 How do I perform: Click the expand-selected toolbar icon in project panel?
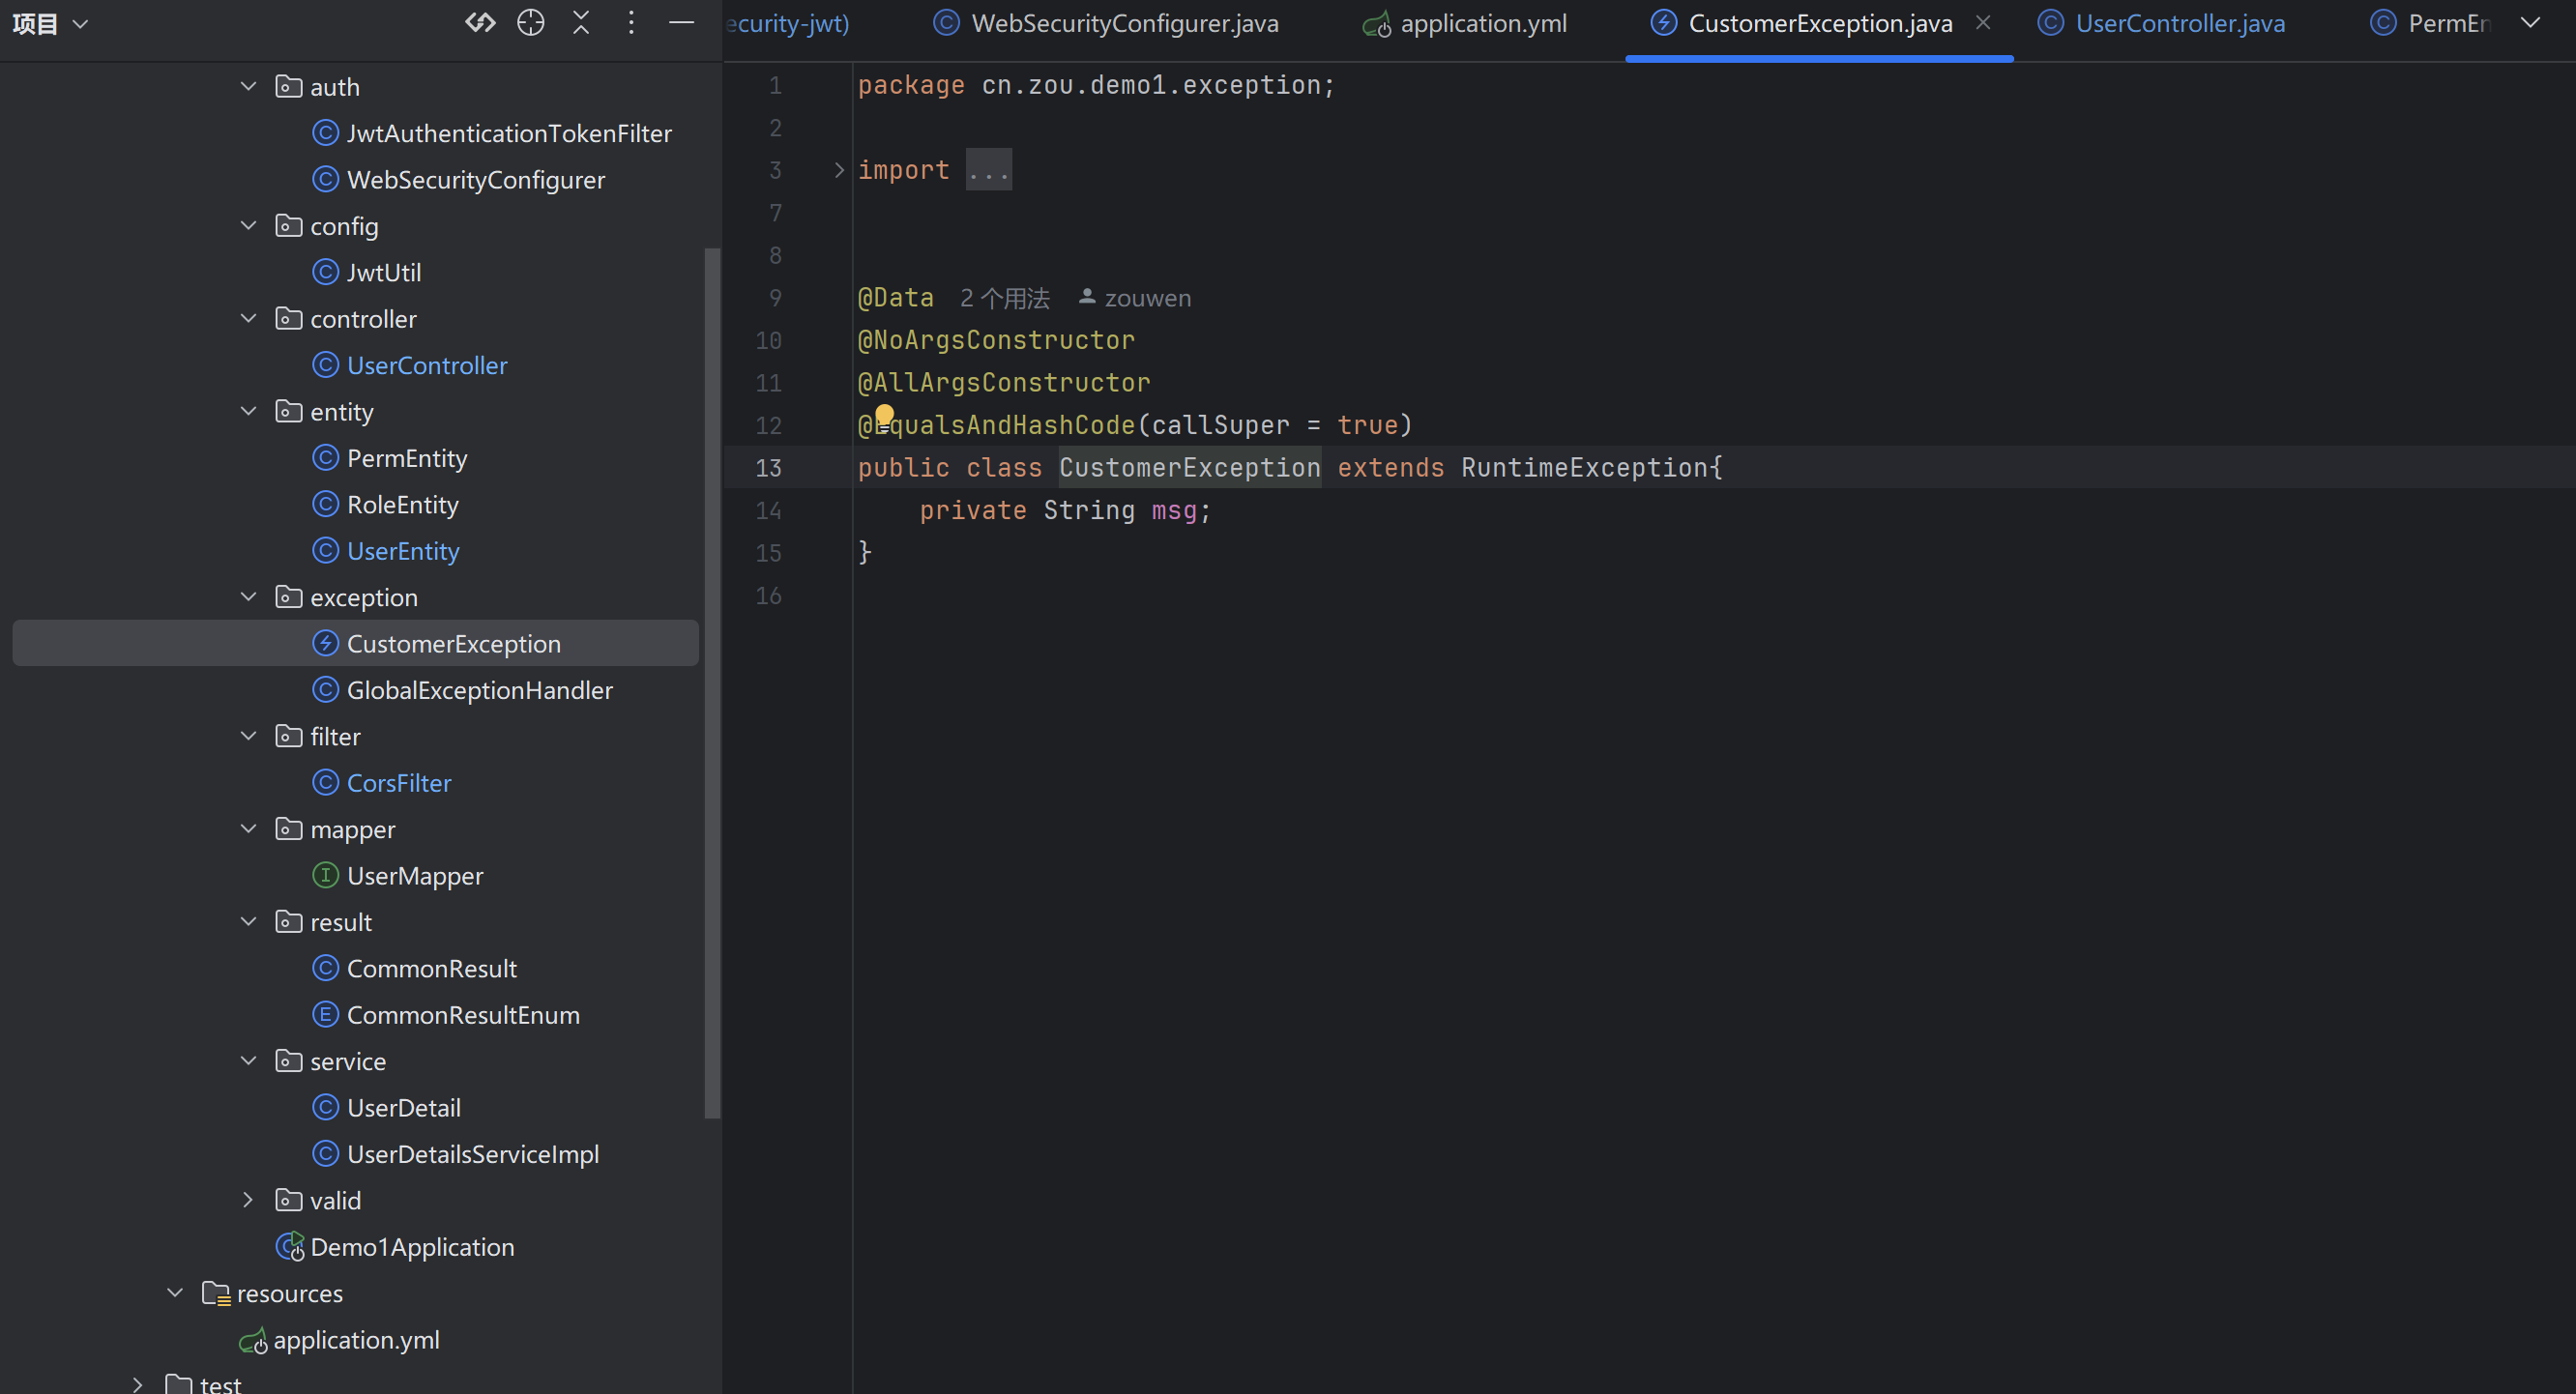click(480, 23)
